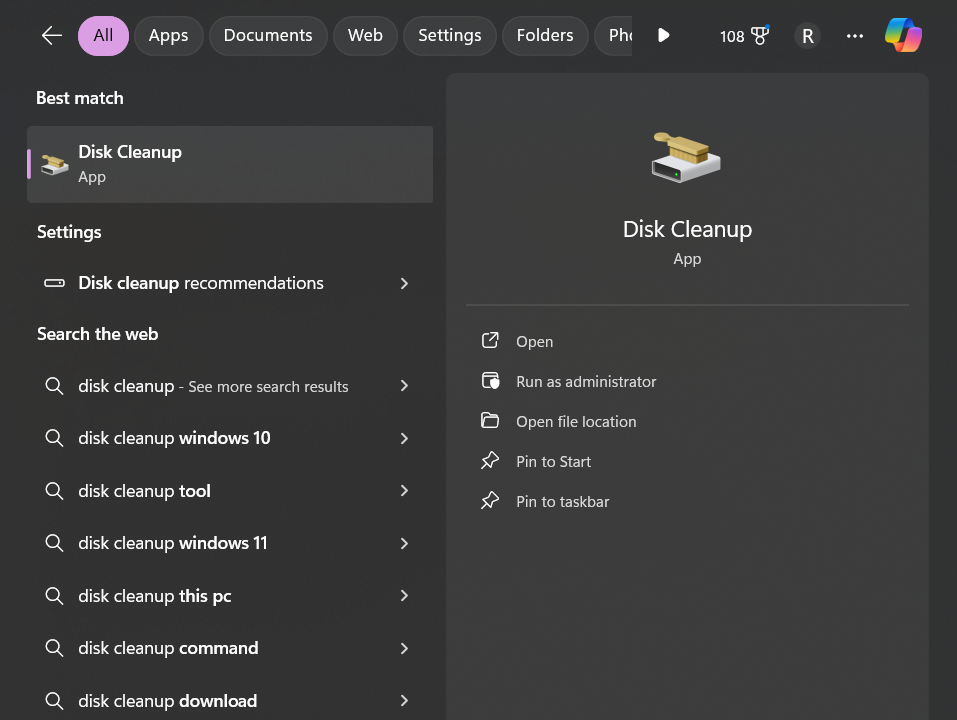Click search icon beside 'disk cleanup this pc'
The image size is (957, 720).
click(x=54, y=596)
